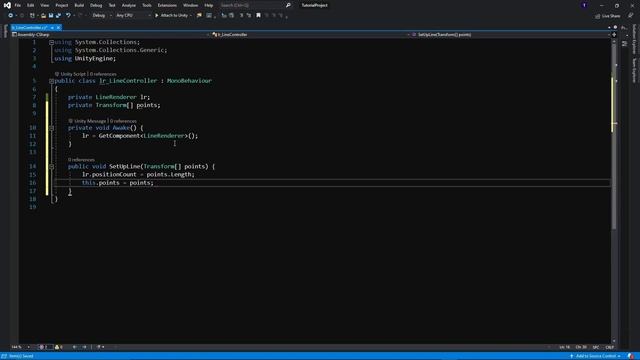Click the Unity Script CodeLens link
The height and width of the screenshot is (360, 640).
point(73,74)
